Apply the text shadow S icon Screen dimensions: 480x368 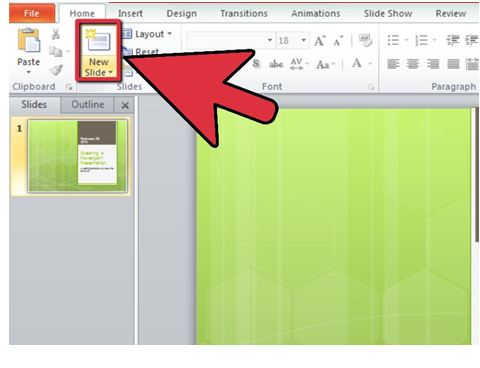point(256,63)
